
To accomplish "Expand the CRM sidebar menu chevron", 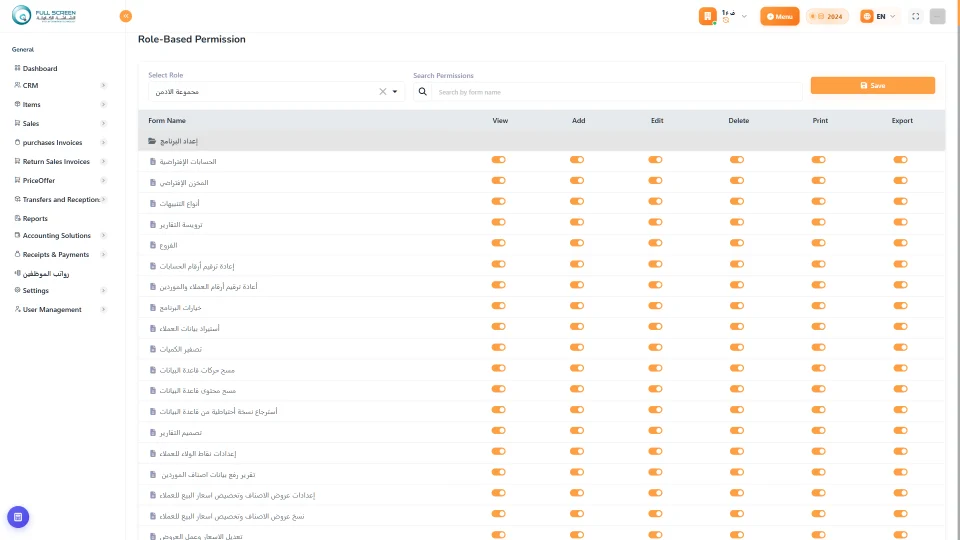I will pos(103,85).
